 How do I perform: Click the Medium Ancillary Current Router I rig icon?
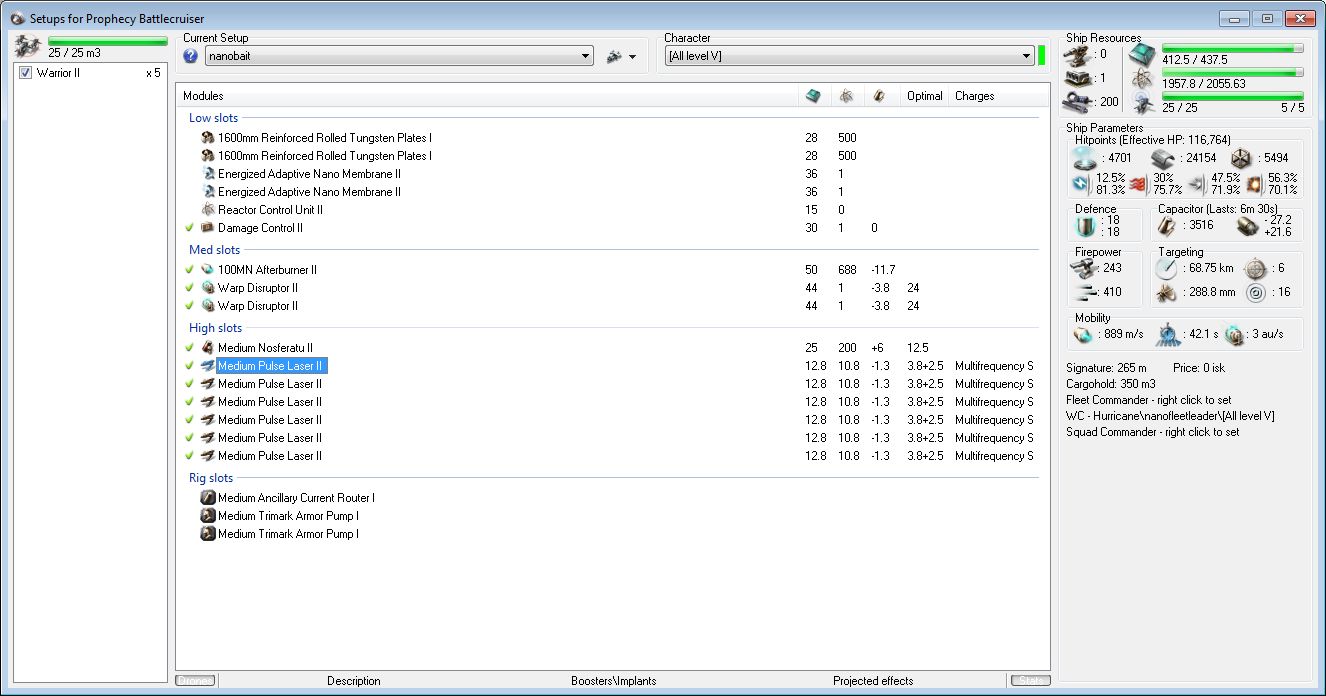point(208,498)
